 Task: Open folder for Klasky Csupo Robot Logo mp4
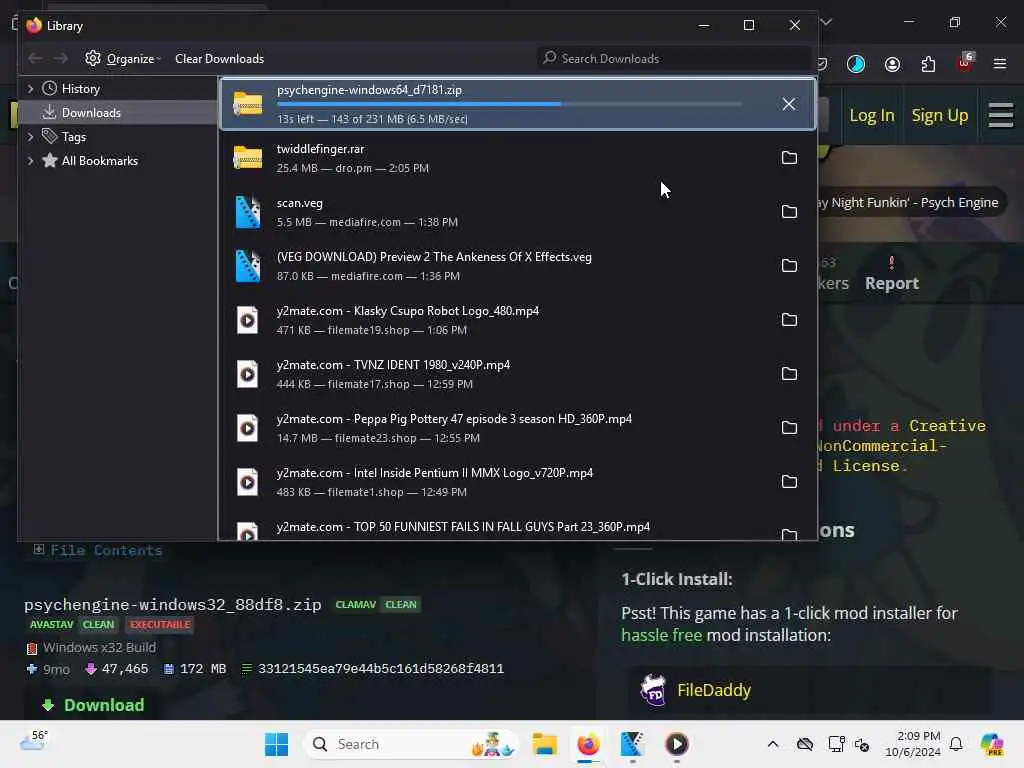point(789,319)
